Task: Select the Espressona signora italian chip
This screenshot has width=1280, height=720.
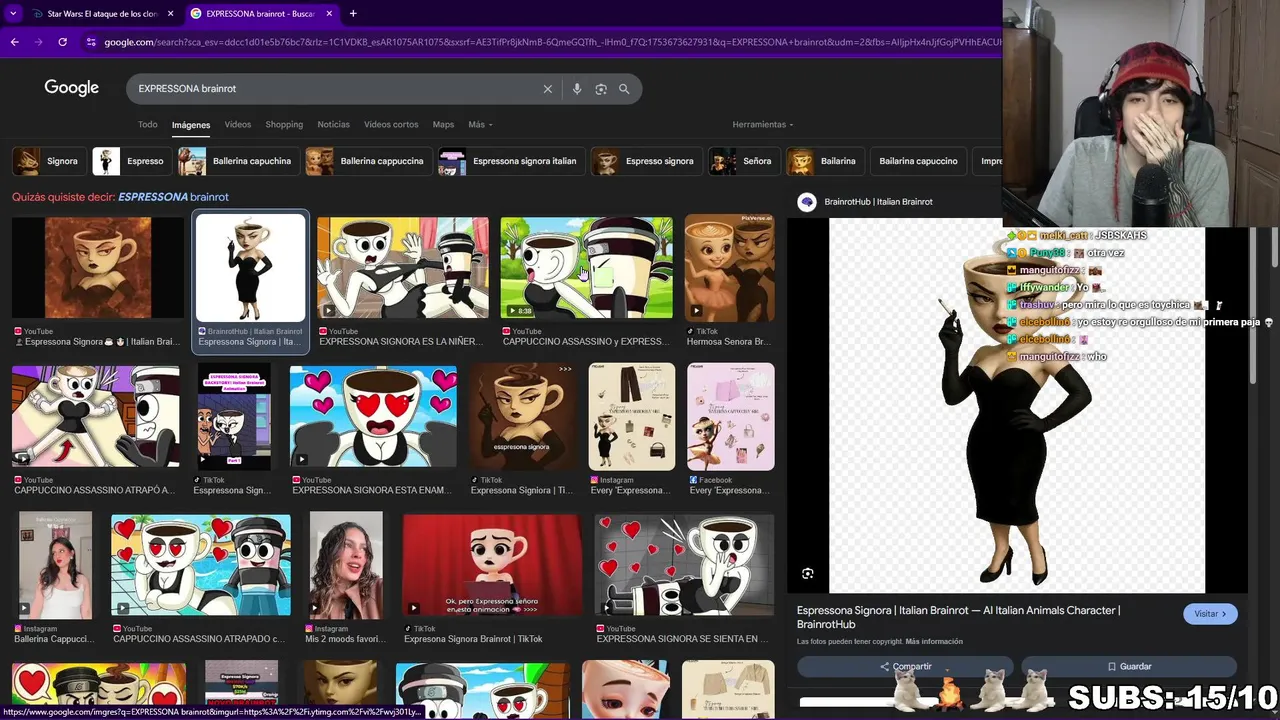Action: (510, 161)
